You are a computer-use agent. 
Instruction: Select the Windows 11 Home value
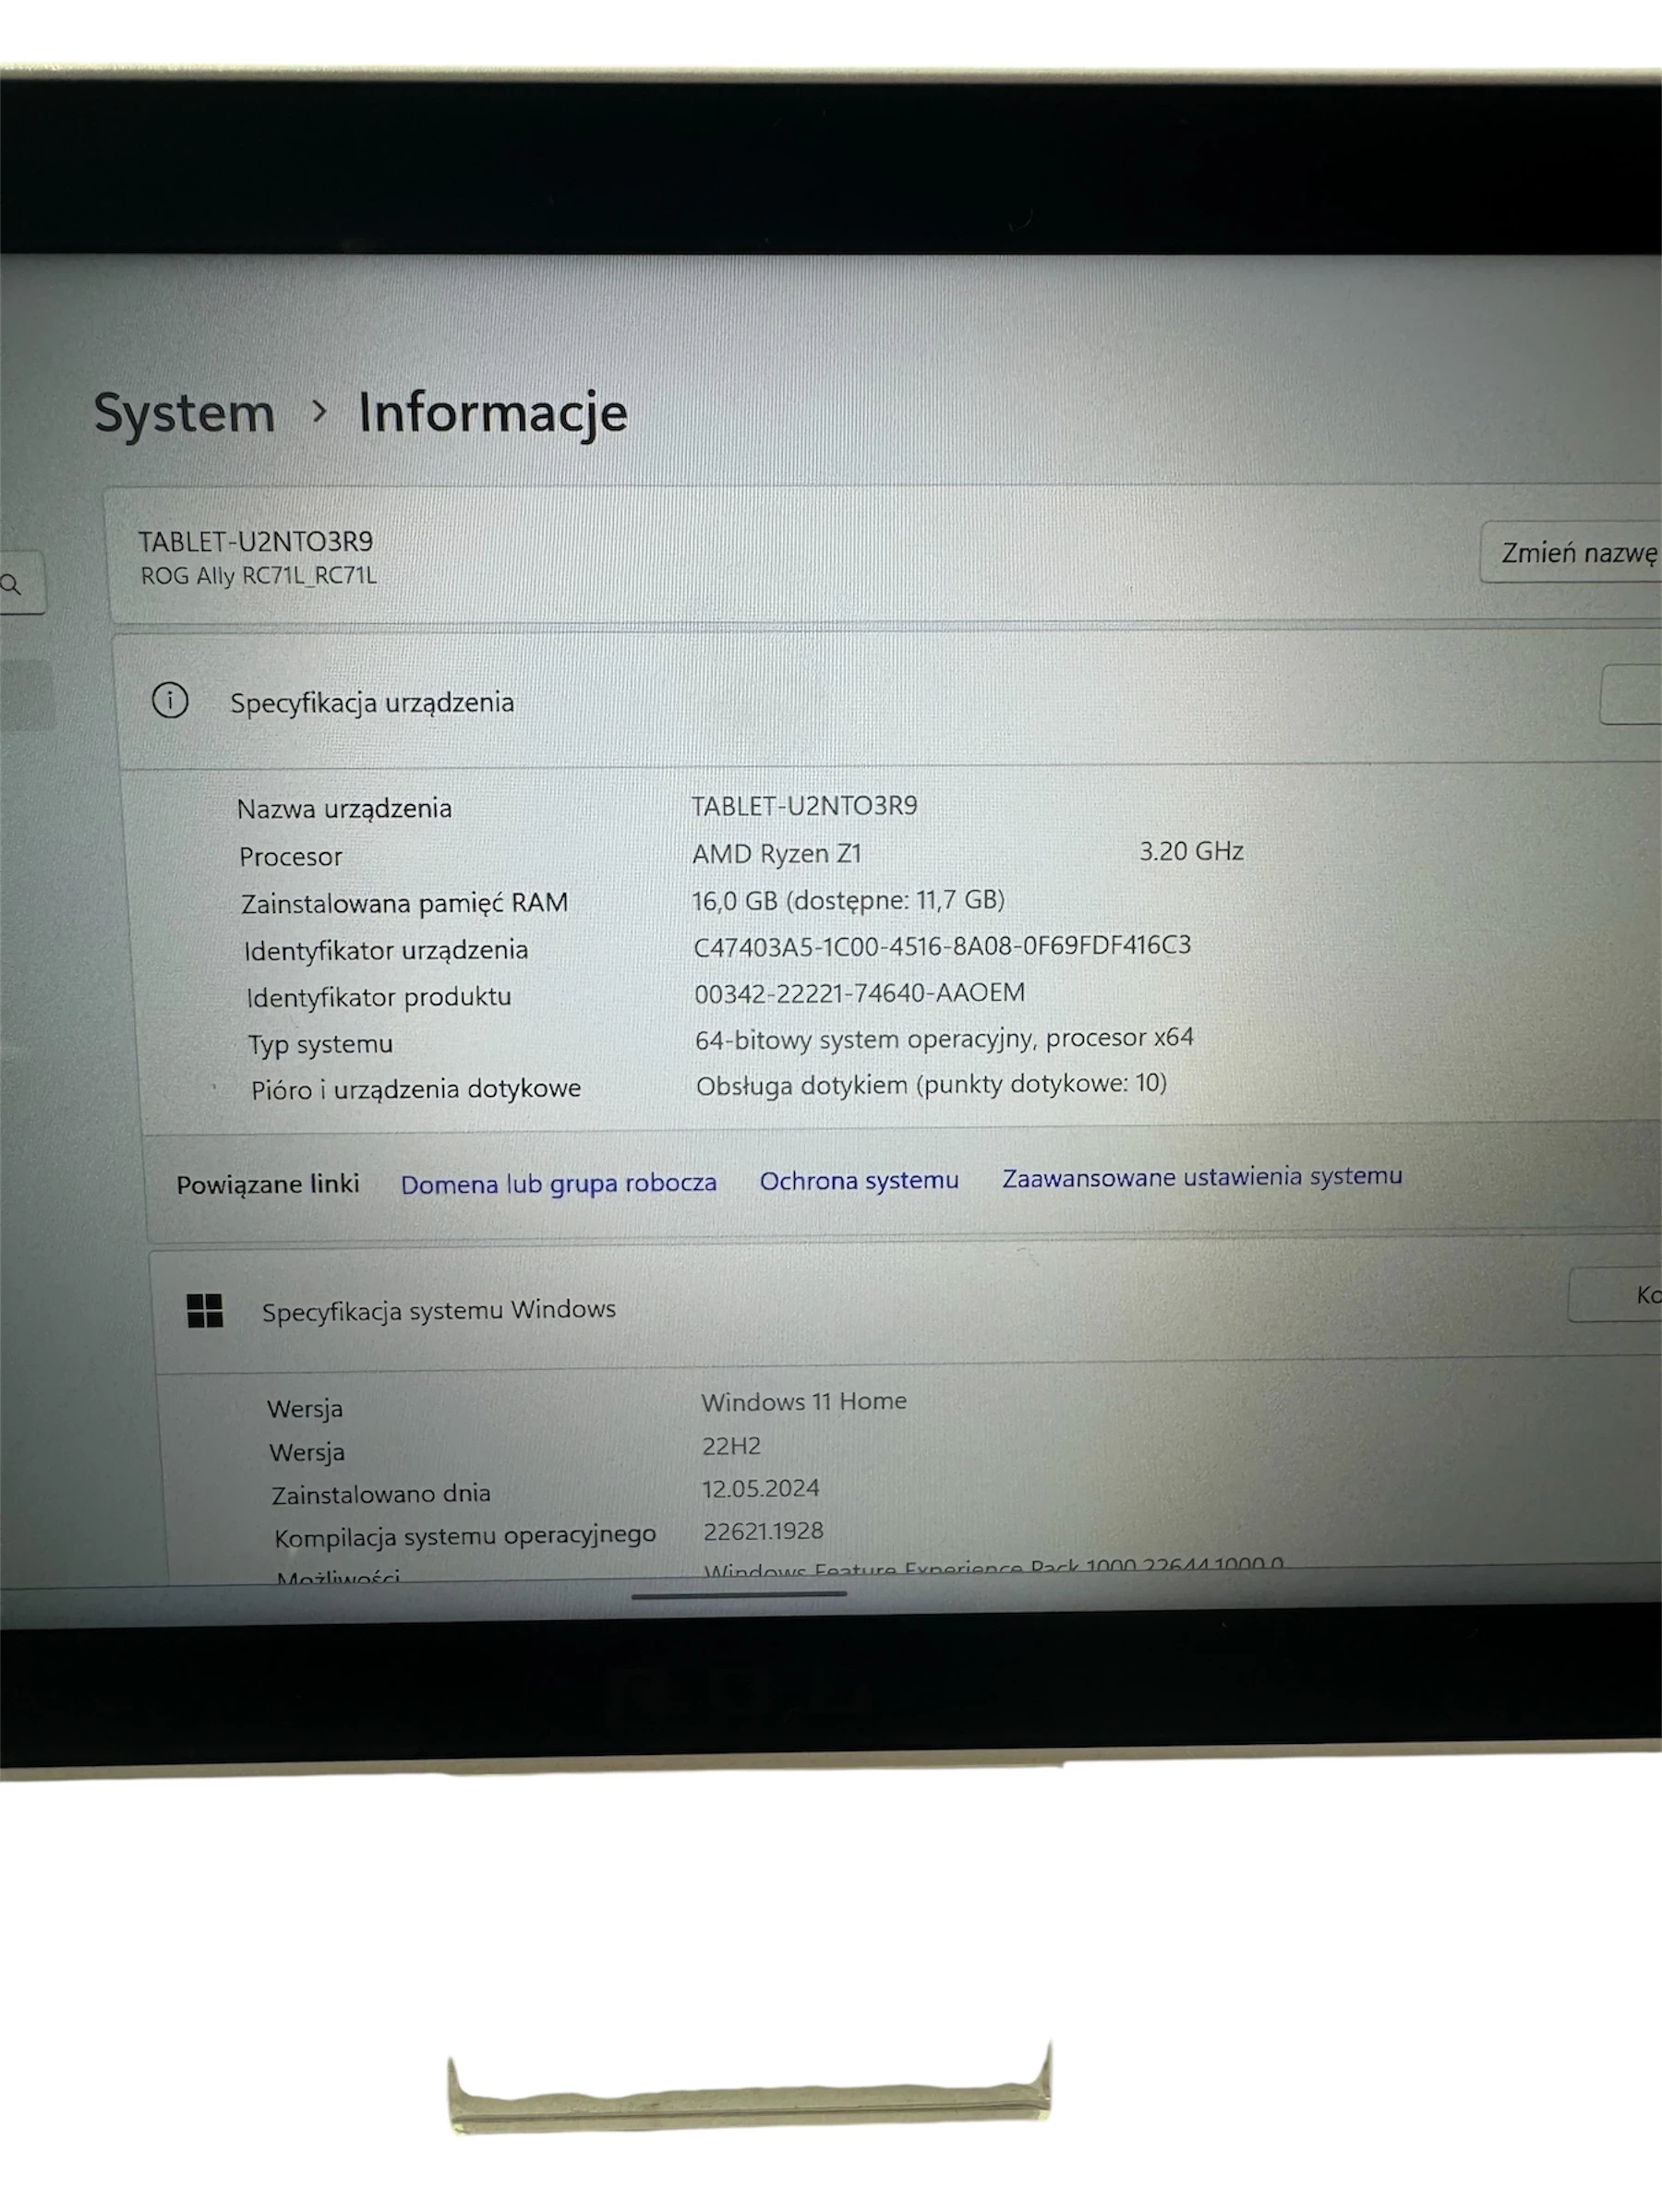(804, 1402)
